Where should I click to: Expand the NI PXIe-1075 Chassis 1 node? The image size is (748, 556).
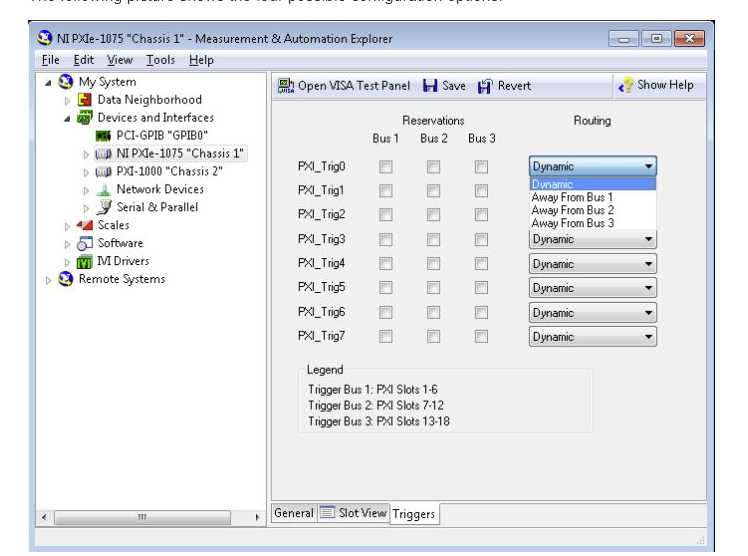(x=86, y=154)
